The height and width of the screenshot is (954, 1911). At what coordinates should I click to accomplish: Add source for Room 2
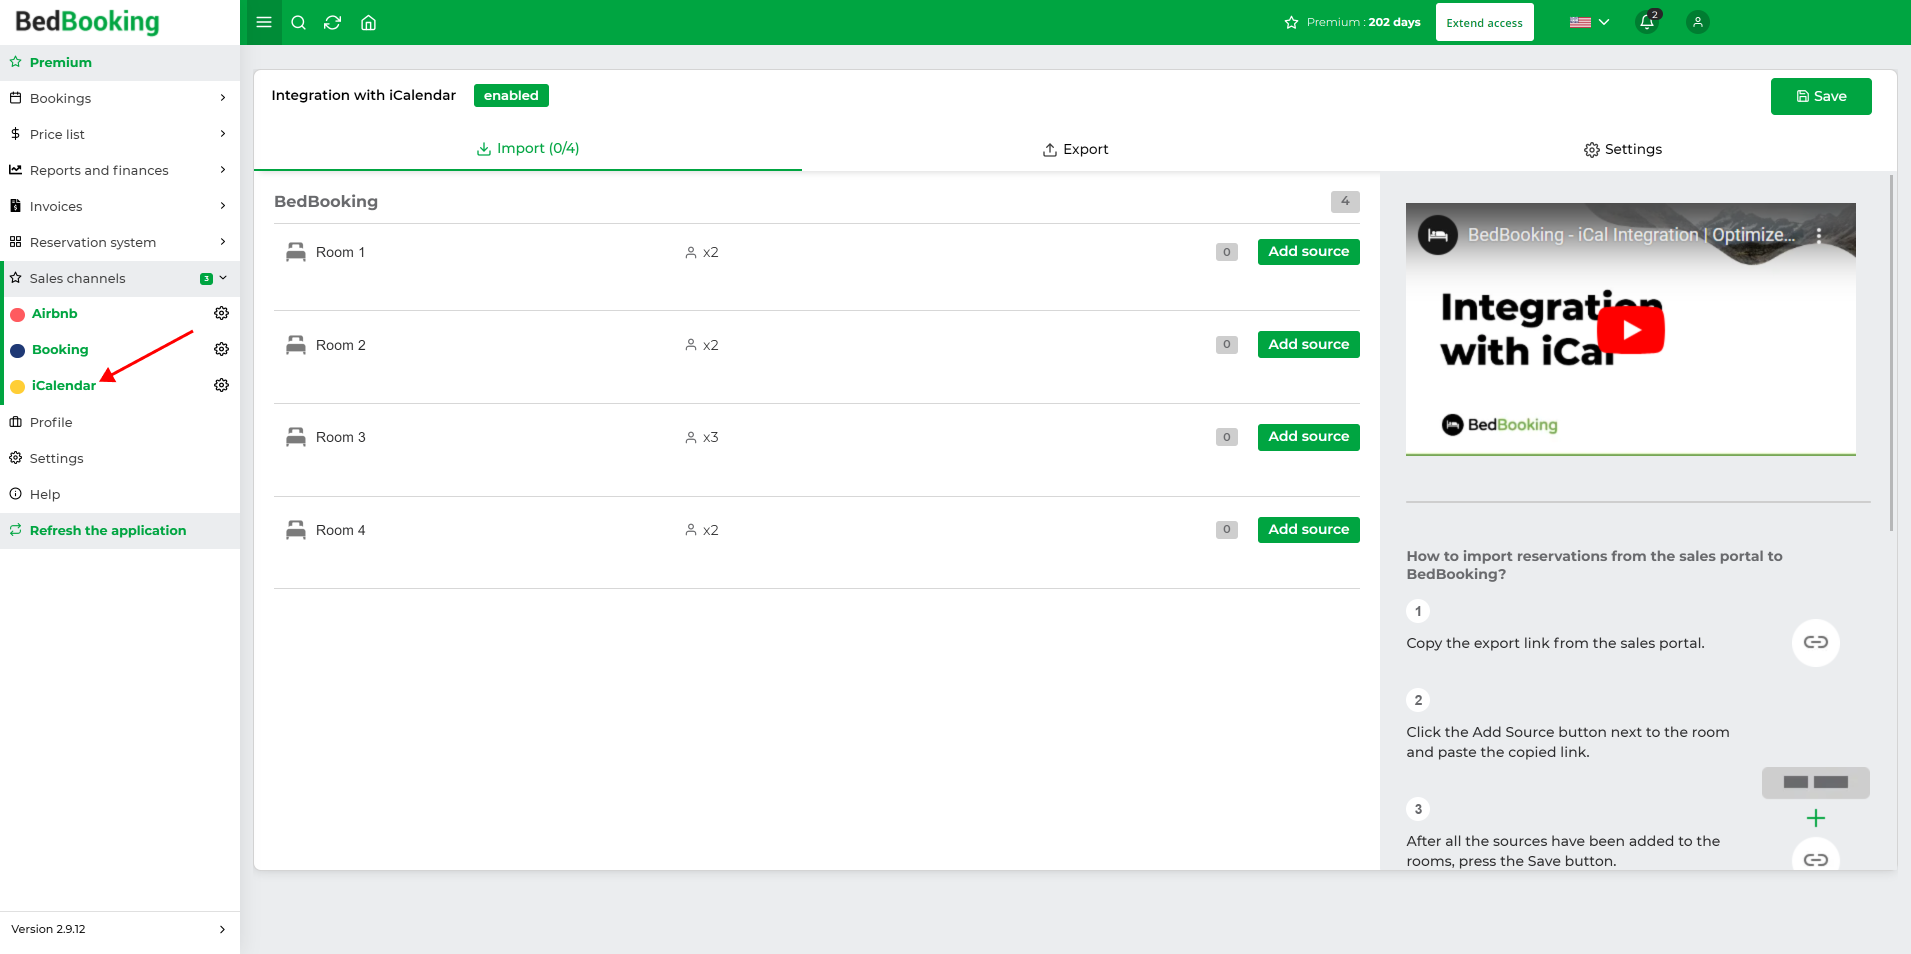(x=1308, y=344)
